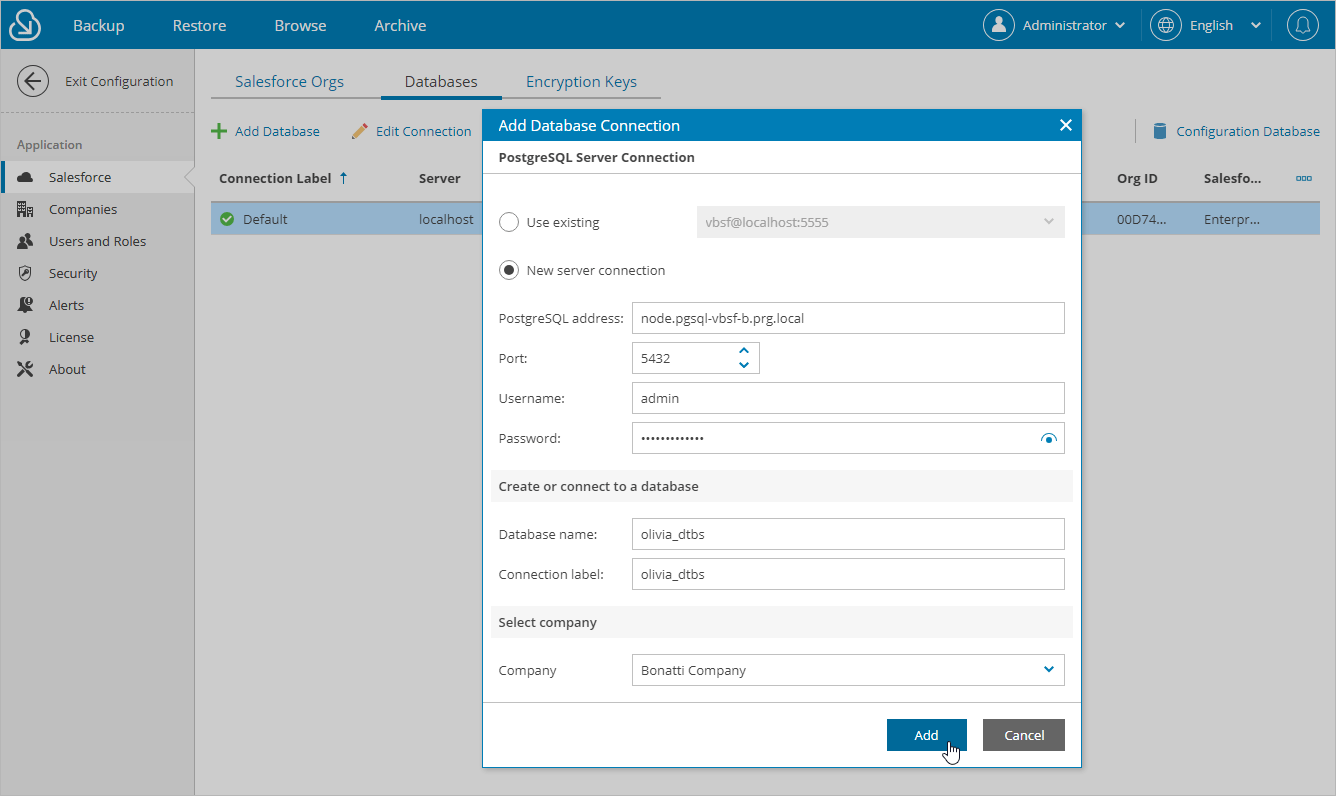Click the Add button to save connection

pyautogui.click(x=926, y=735)
